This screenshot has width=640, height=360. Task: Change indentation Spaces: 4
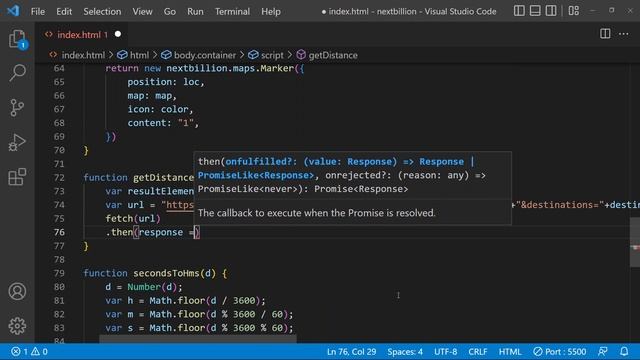(405, 351)
